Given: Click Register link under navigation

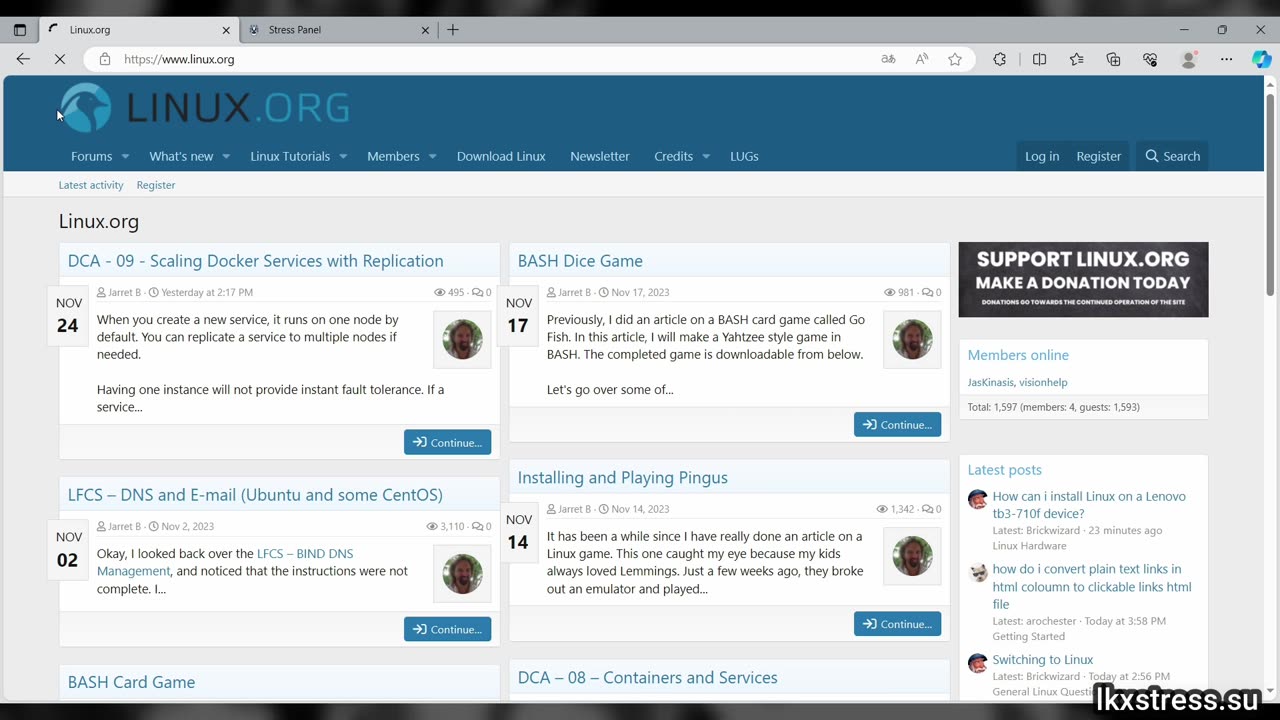Looking at the screenshot, I should pos(156,185).
